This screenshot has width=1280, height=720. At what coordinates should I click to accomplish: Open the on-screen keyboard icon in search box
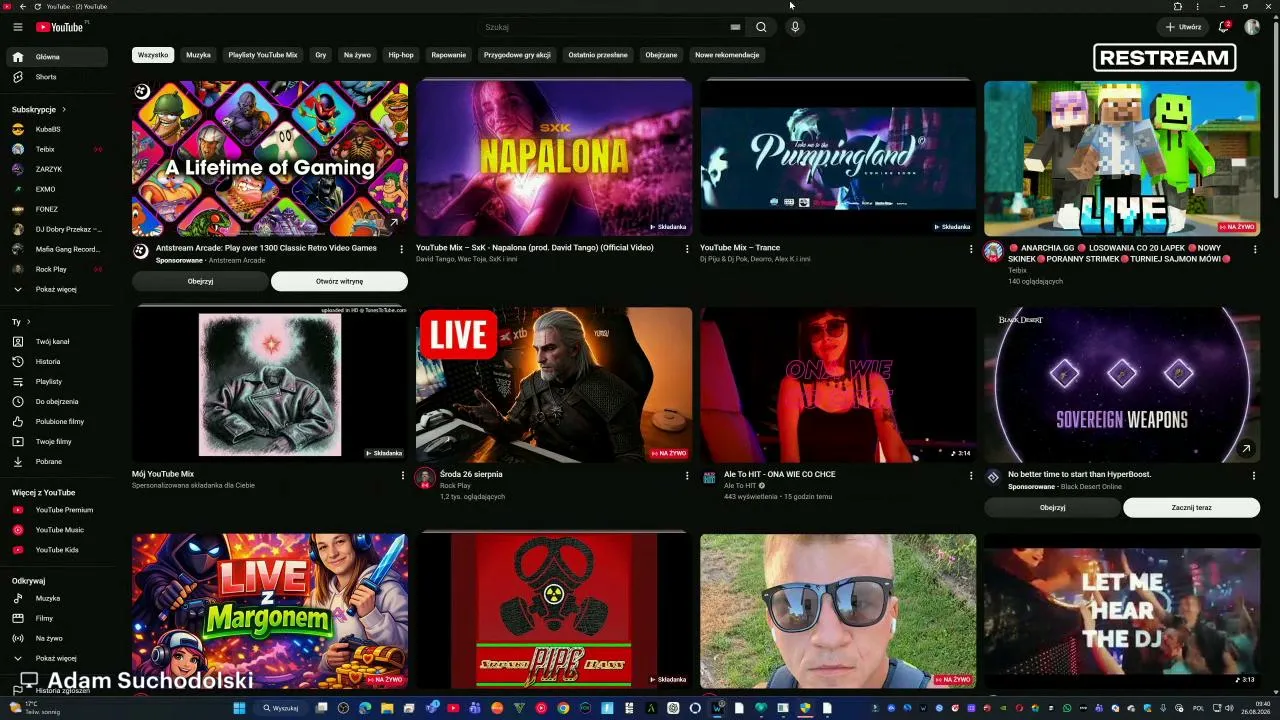pos(735,27)
